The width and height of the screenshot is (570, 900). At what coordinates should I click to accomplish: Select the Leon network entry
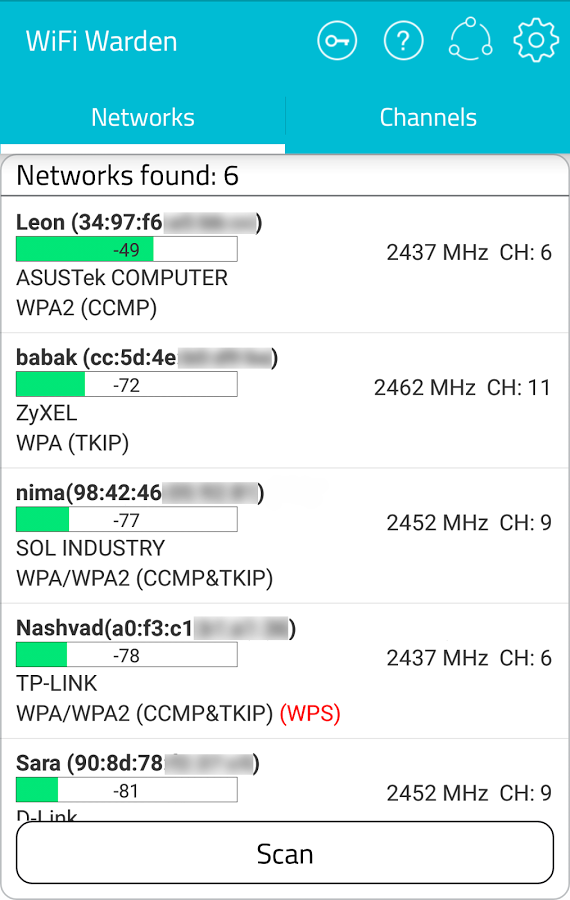point(285,265)
